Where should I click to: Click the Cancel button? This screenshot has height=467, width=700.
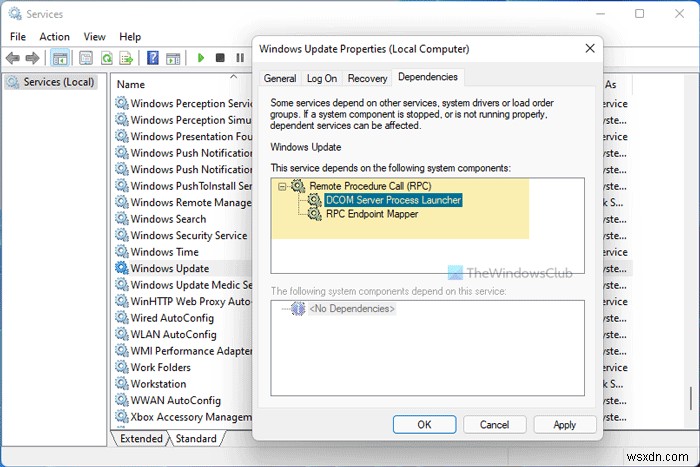(x=494, y=424)
